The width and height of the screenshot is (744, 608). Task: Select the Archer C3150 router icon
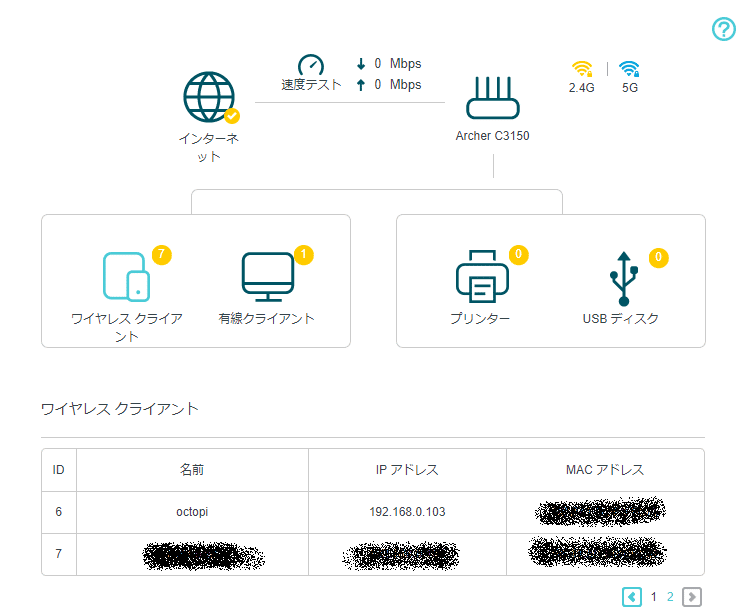tap(493, 98)
